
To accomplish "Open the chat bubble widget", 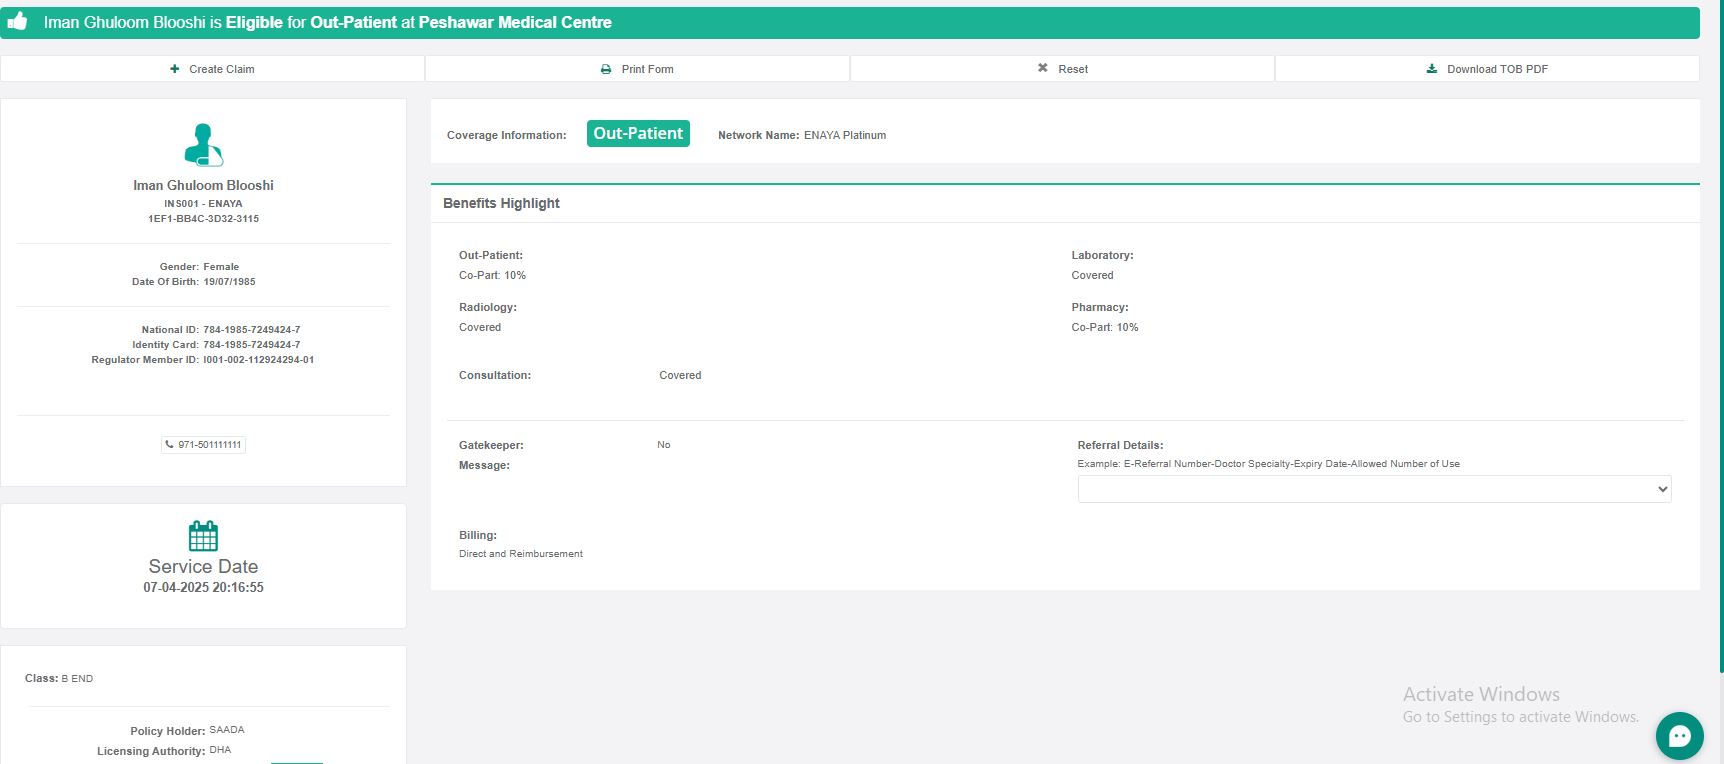I will [1679, 736].
